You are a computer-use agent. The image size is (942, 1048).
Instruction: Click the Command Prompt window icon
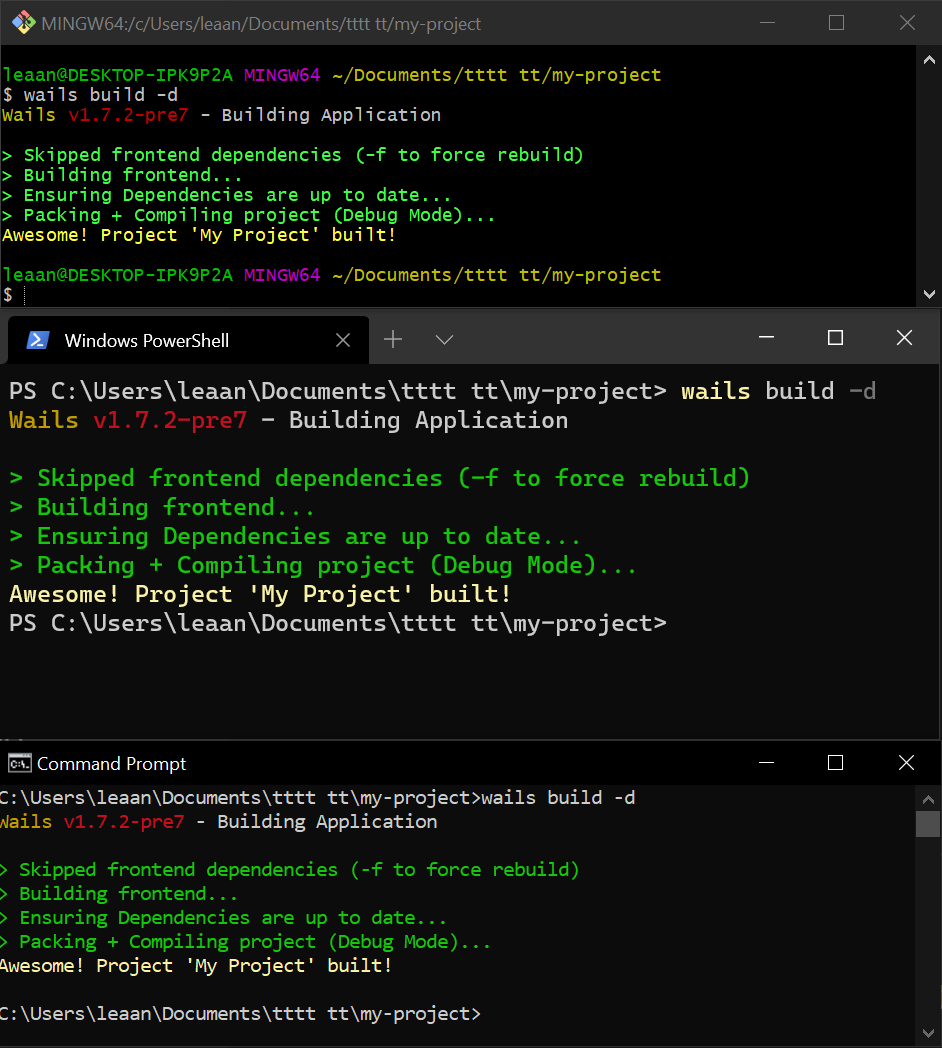19,763
